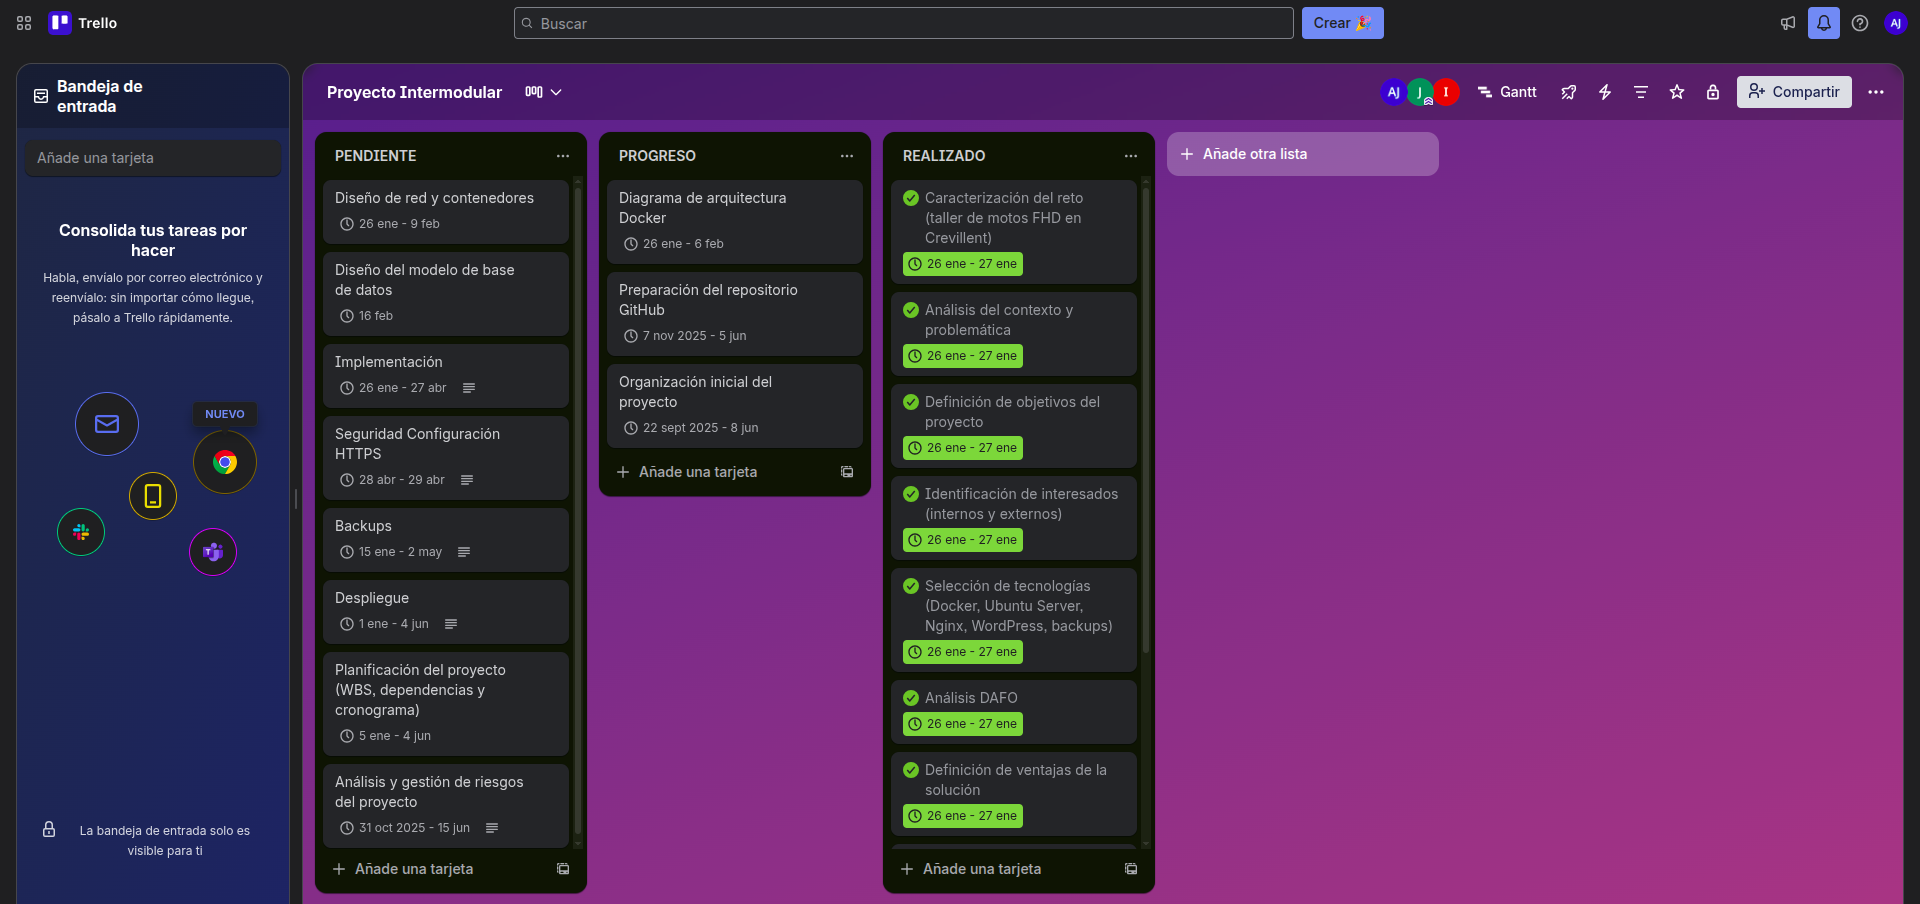The image size is (1920, 904).
Task: Open the PENDIENTE list actions menu
Action: (x=563, y=156)
